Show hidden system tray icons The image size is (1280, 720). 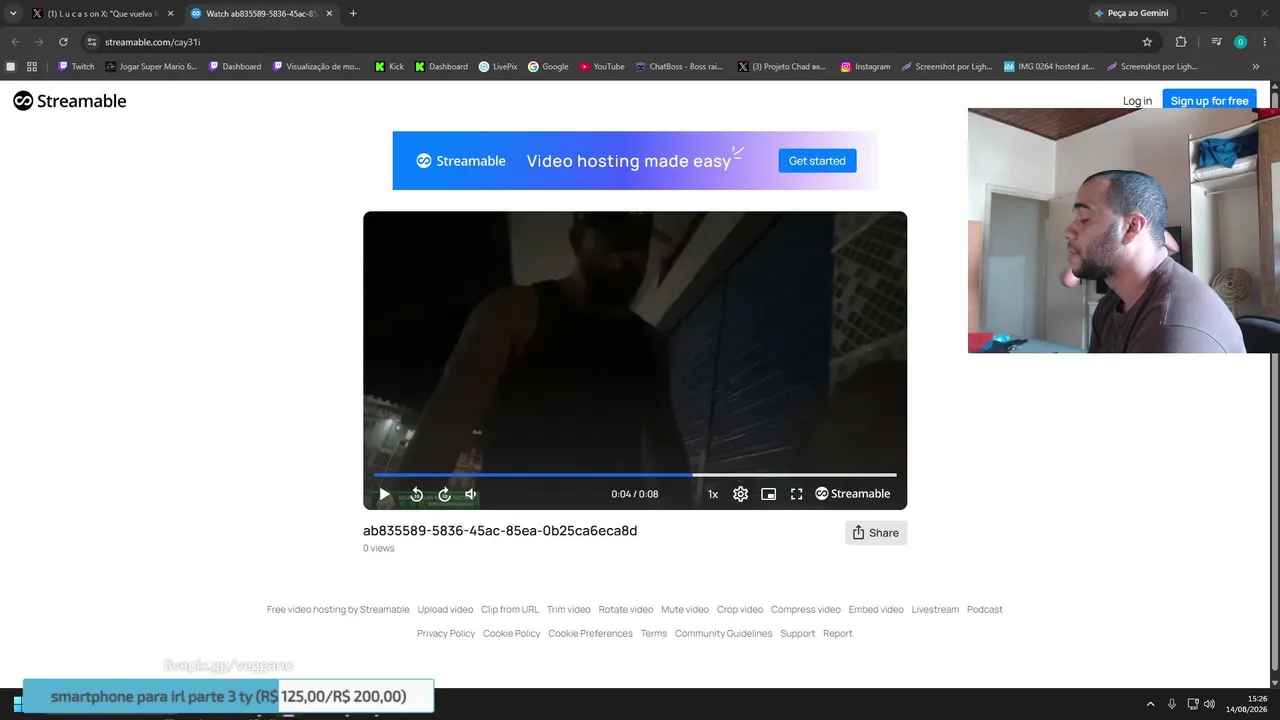point(1150,704)
